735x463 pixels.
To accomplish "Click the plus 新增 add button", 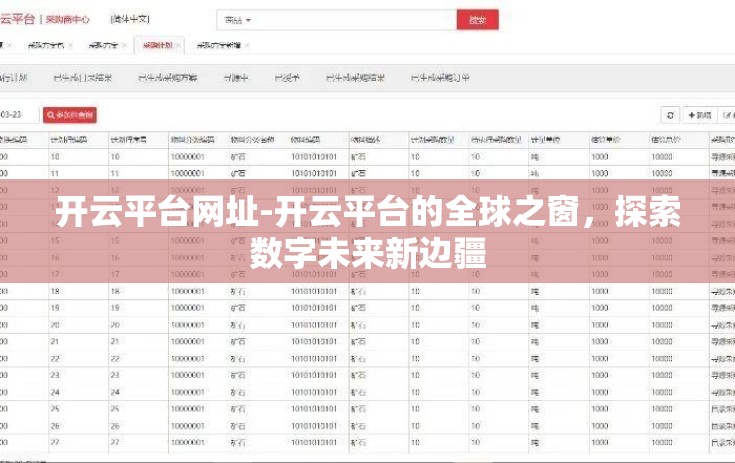I will pyautogui.click(x=700, y=115).
